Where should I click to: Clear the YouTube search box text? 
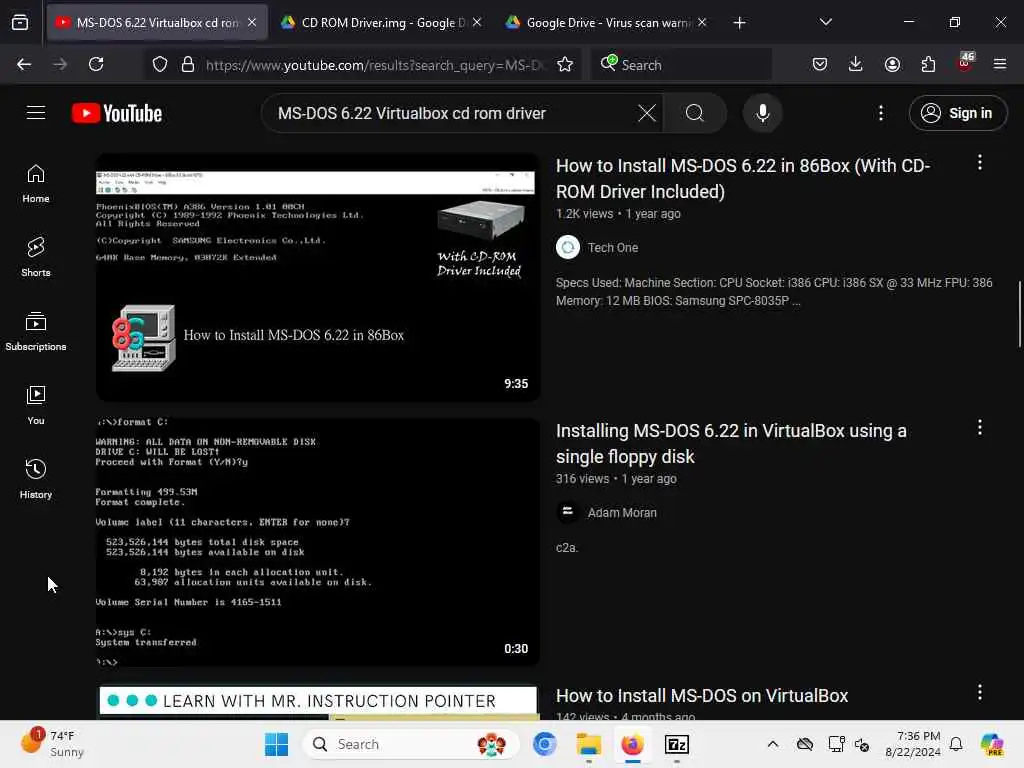(647, 113)
